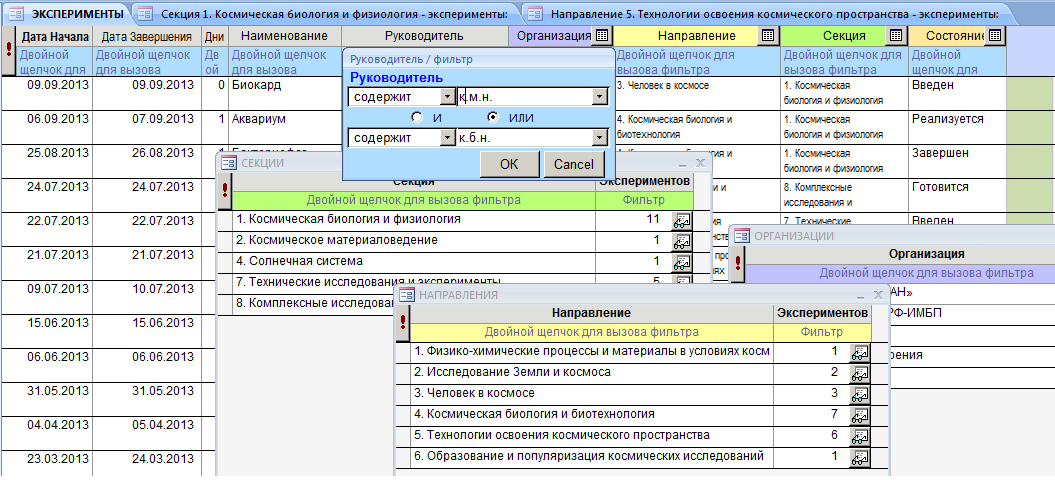The height and width of the screenshot is (480, 1055).
Task: Click filter icon for Космическая биология и физиология section
Action: [x=682, y=220]
